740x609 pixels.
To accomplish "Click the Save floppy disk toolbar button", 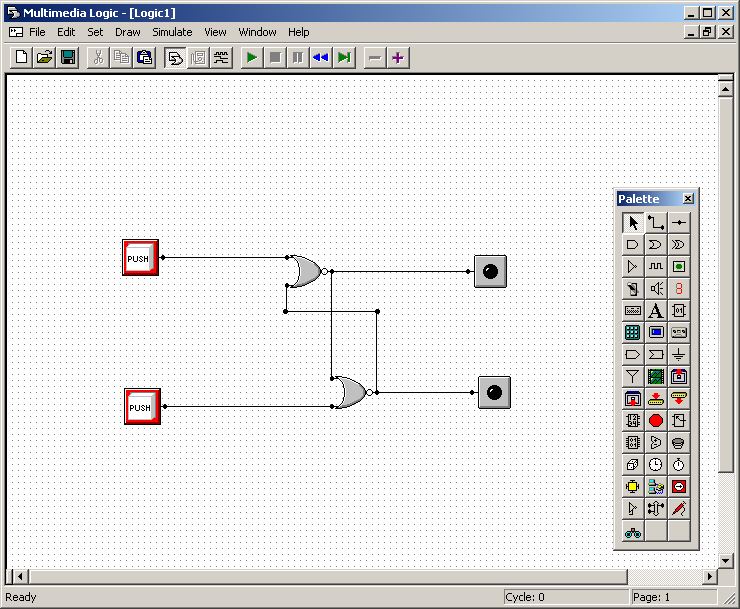I will point(68,57).
